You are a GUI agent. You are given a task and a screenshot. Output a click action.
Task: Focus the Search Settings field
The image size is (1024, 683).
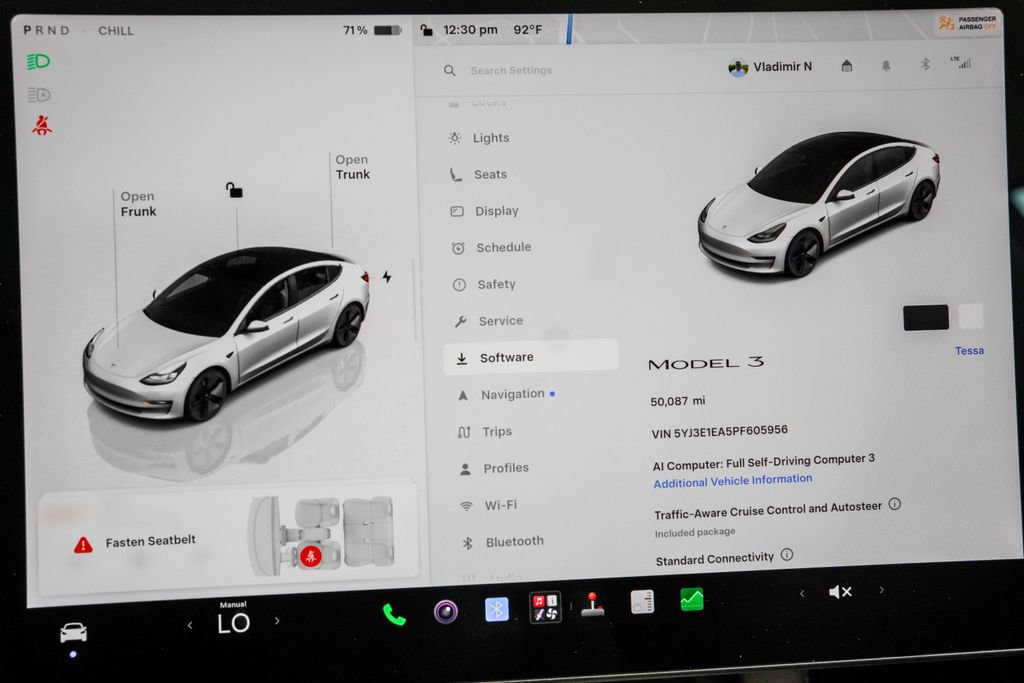511,70
